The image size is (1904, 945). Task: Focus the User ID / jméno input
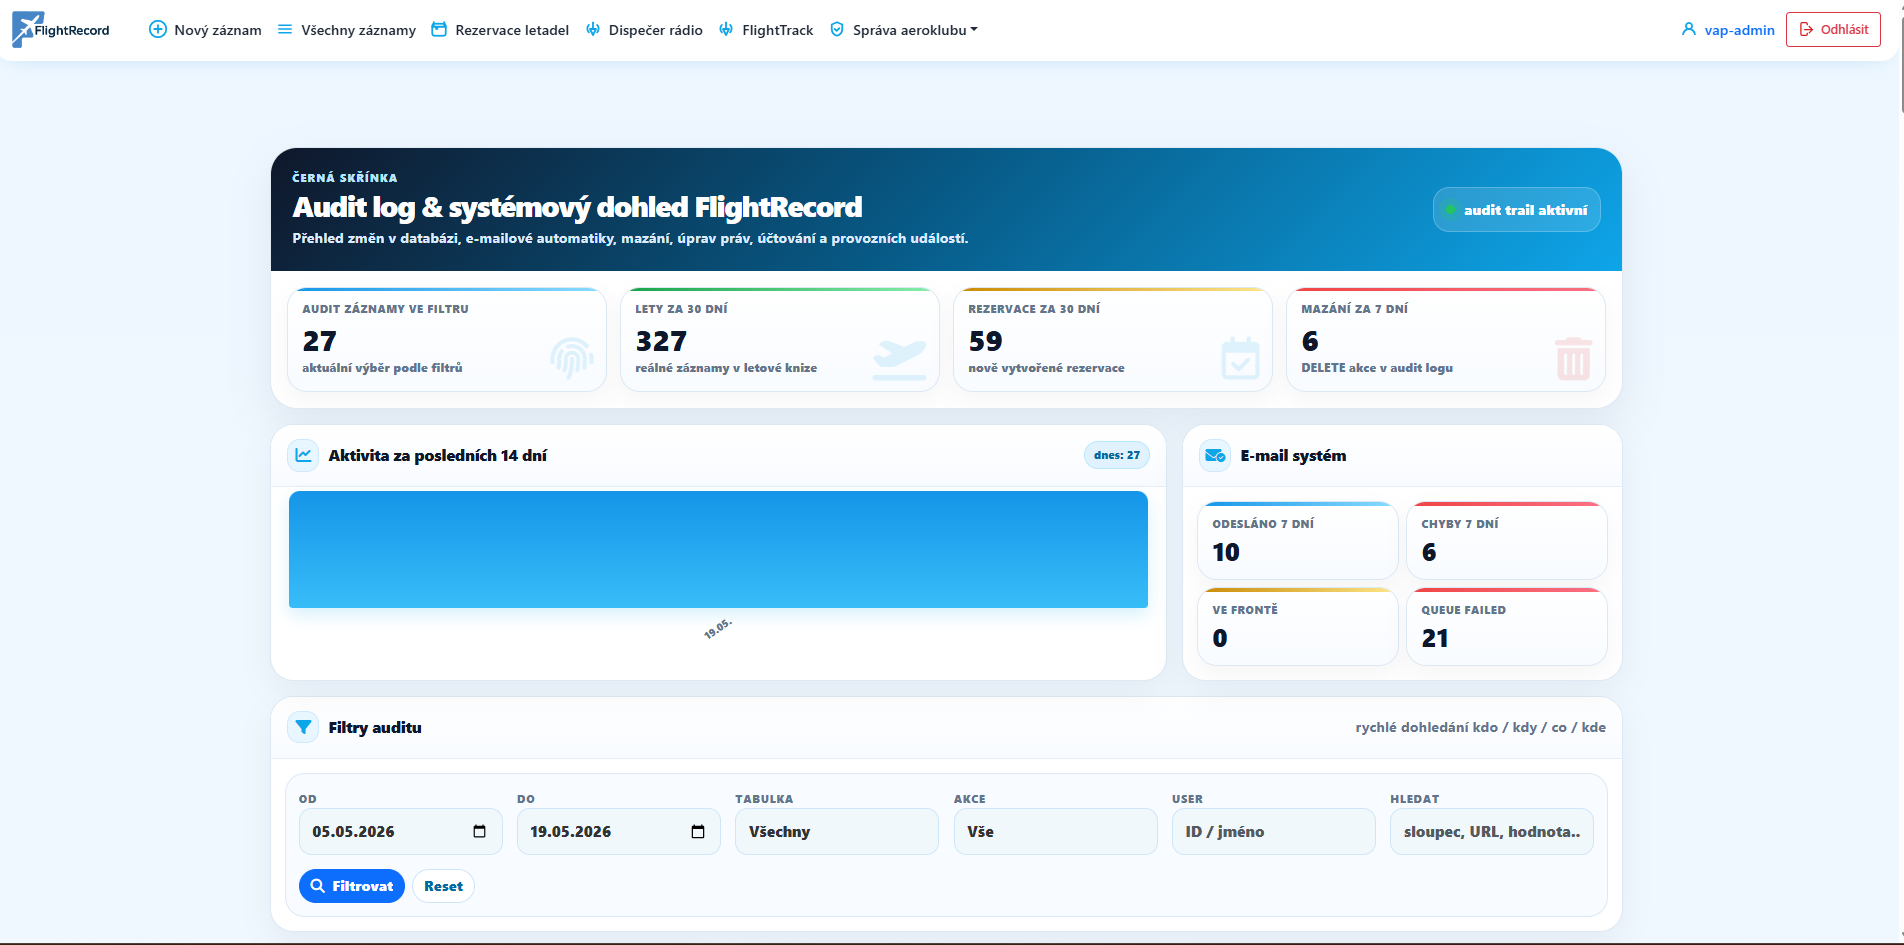tap(1273, 832)
